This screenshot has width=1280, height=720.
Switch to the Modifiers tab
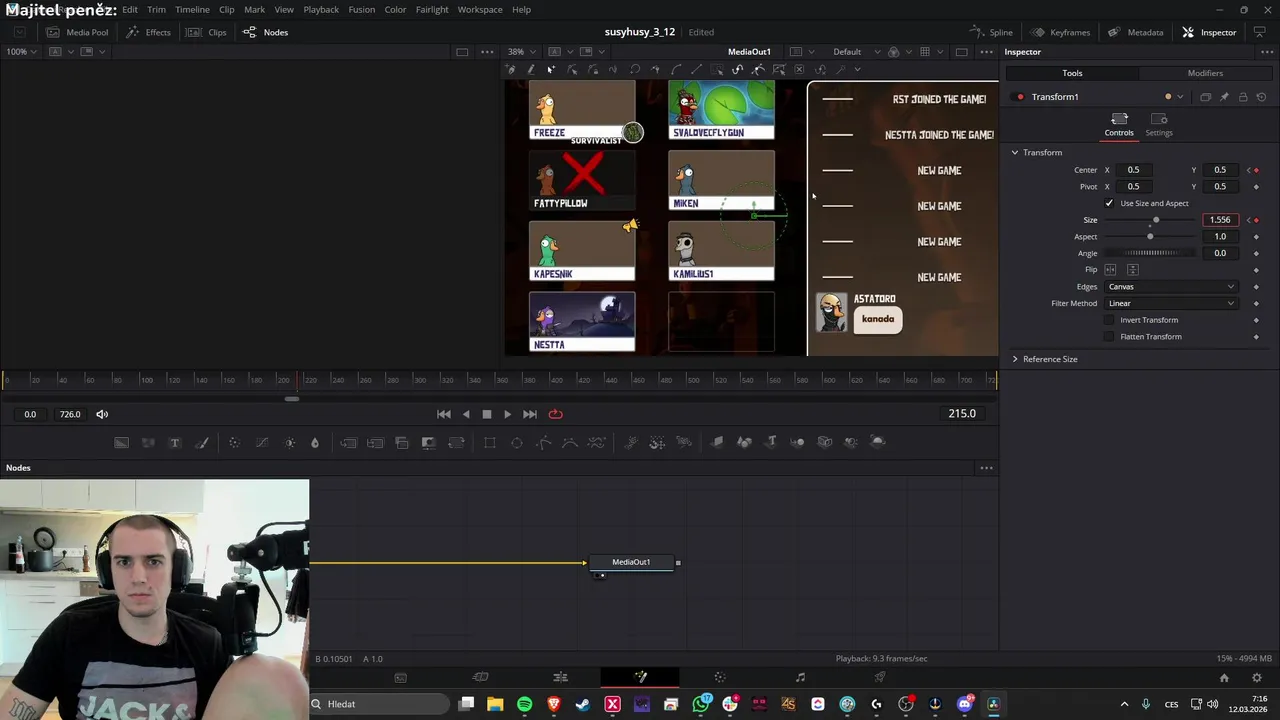click(1205, 73)
